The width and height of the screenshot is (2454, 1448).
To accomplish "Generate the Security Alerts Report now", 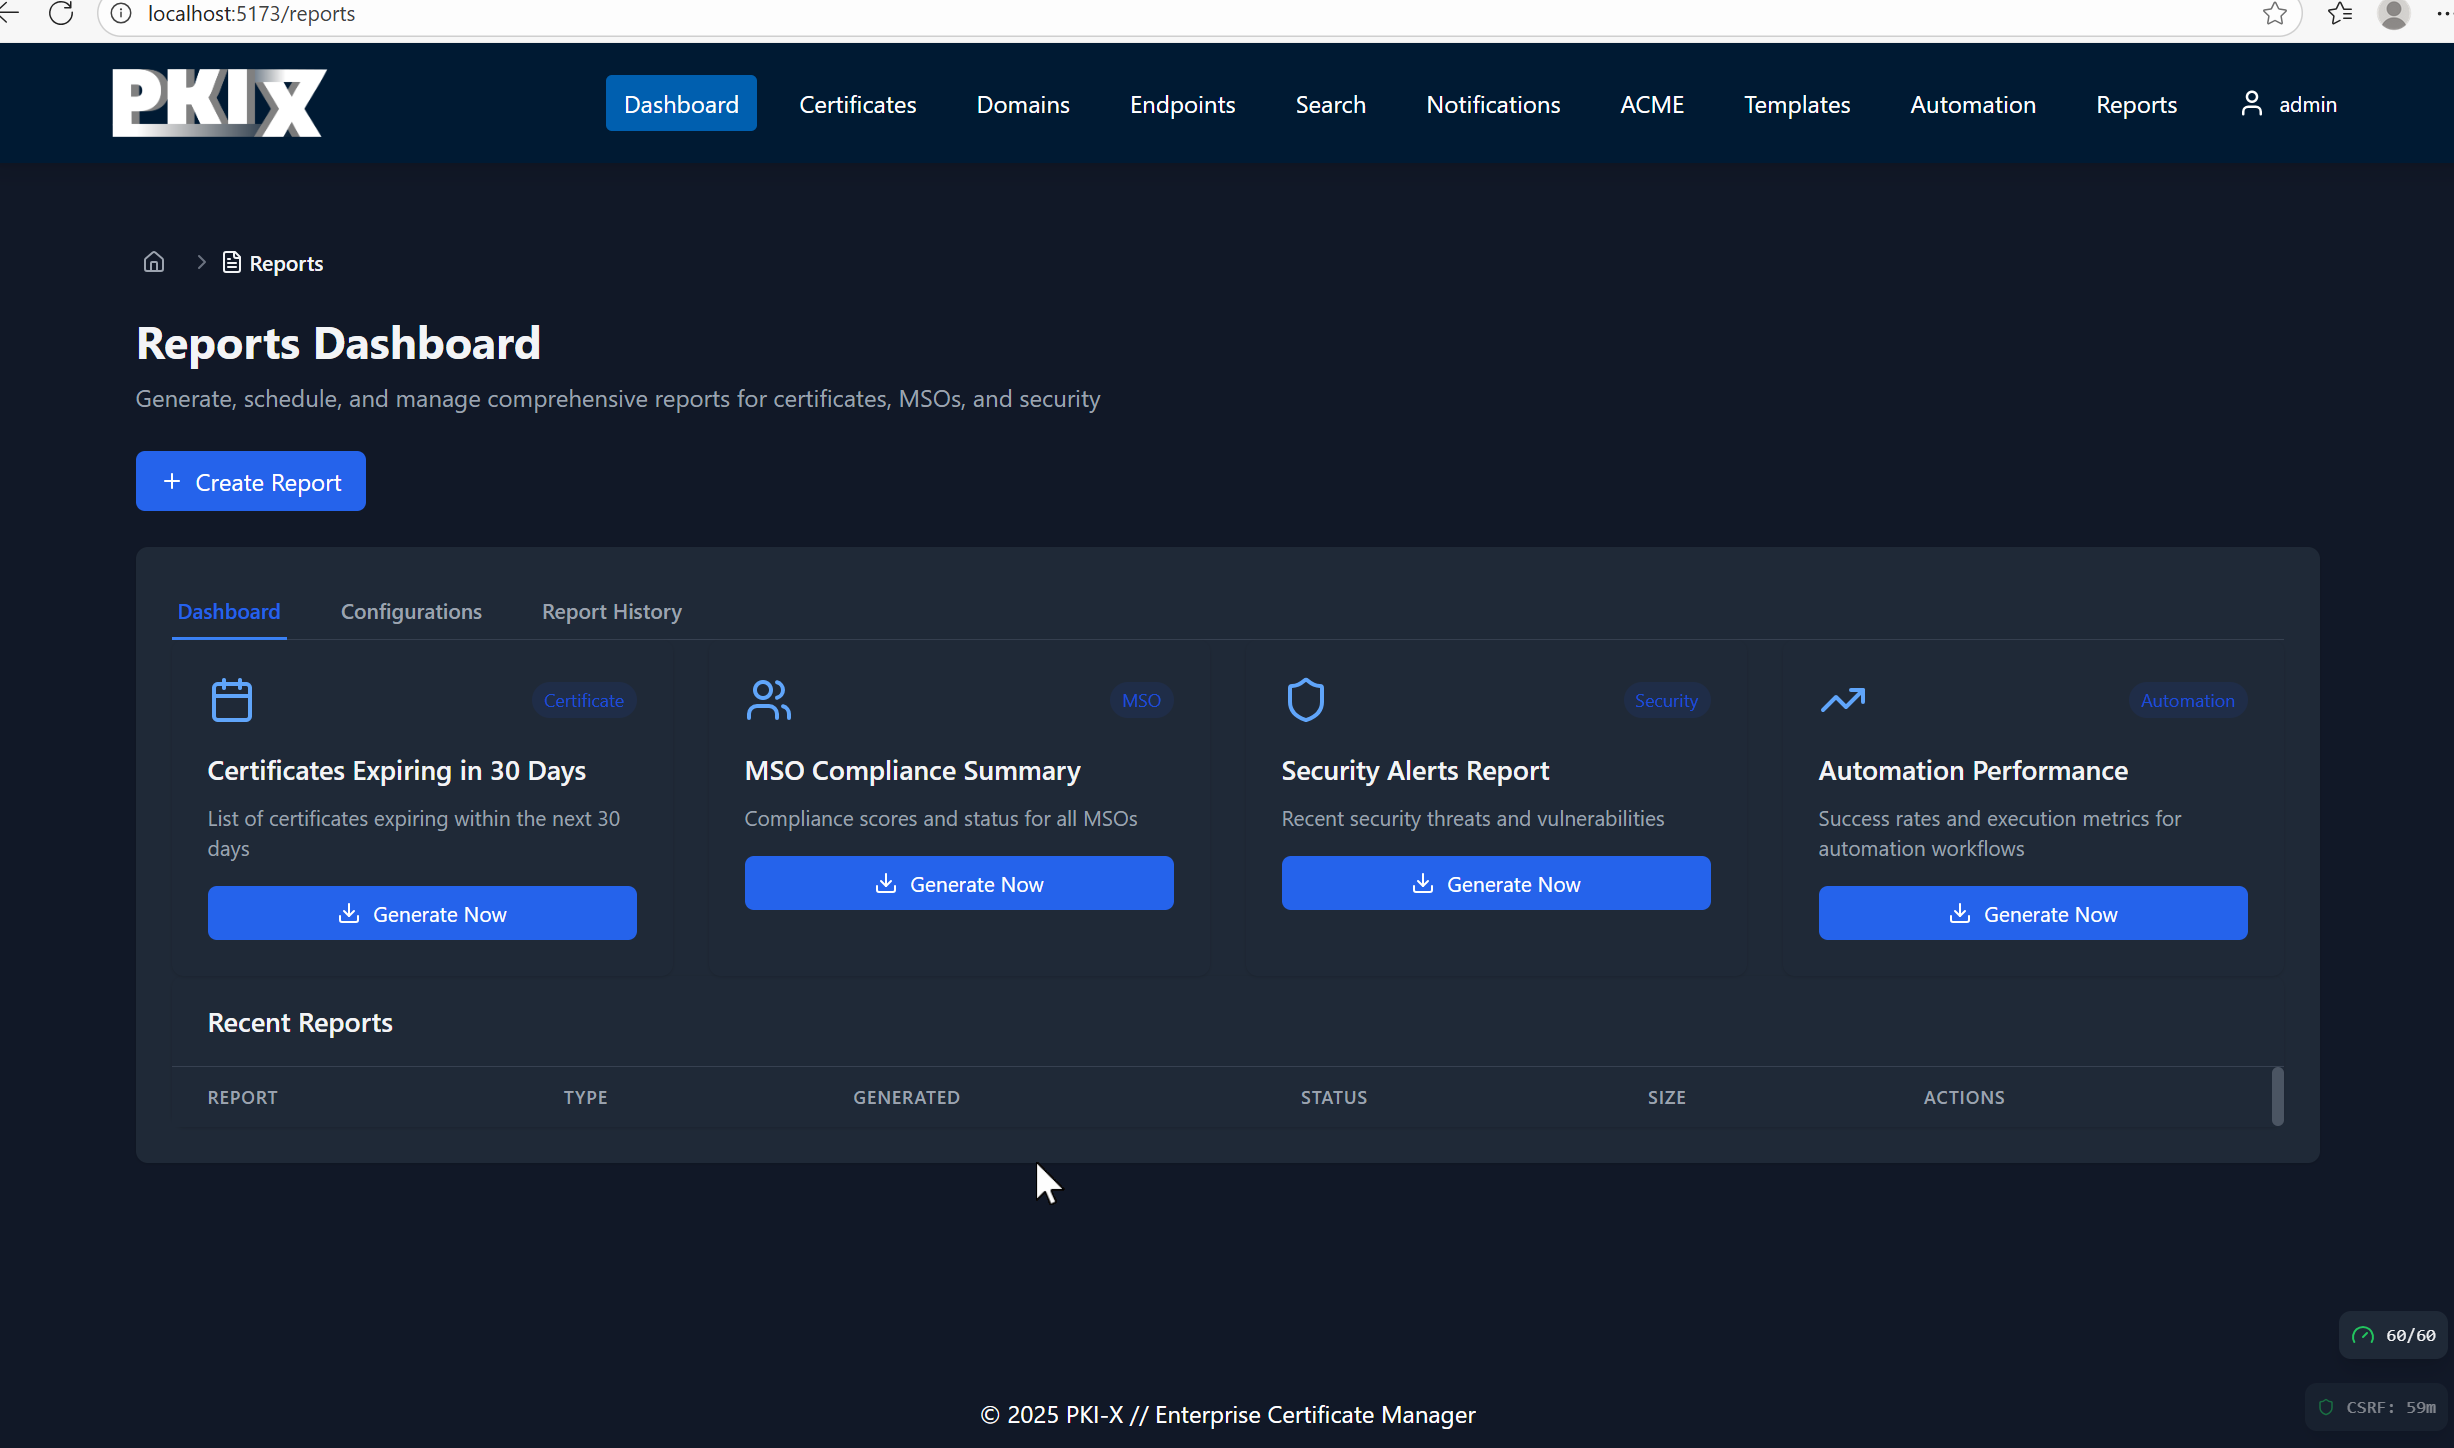I will tap(1495, 884).
